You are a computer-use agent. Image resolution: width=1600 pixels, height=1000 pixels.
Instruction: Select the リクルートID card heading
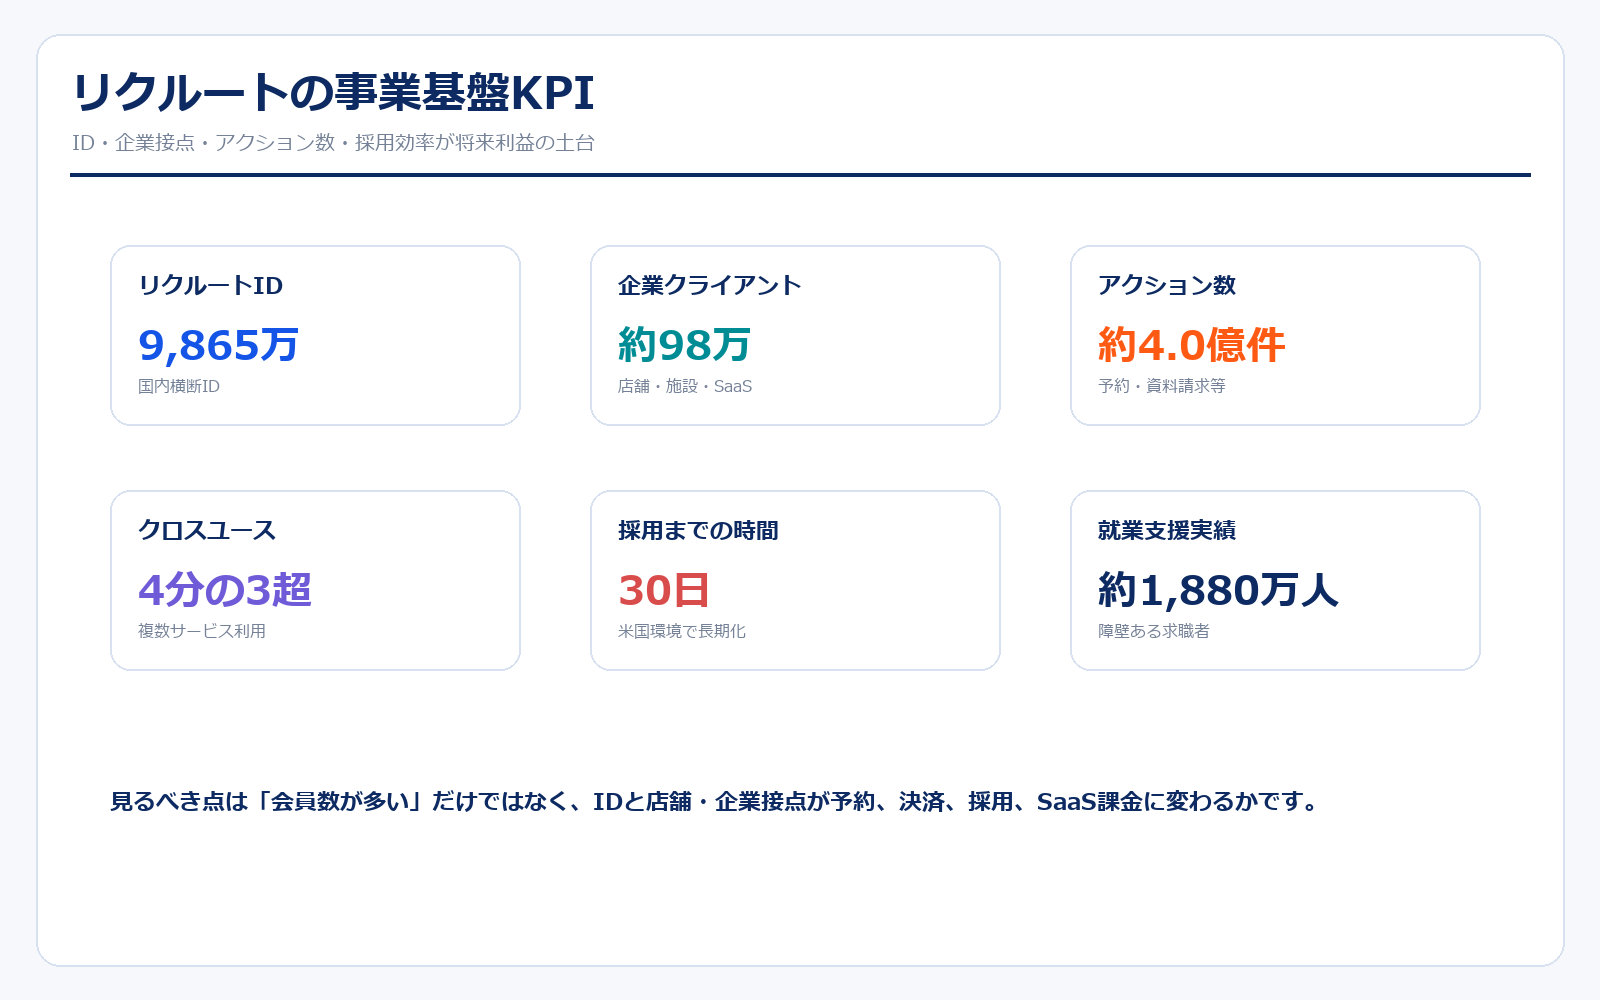coord(211,286)
